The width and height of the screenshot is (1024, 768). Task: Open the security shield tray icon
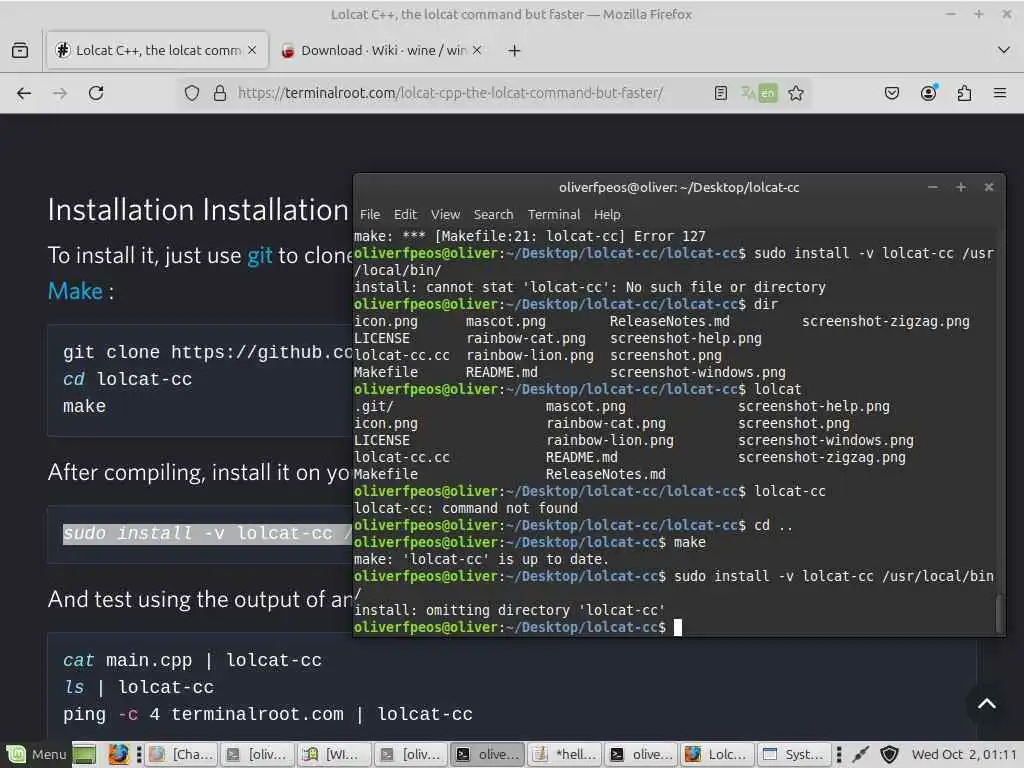click(889, 754)
